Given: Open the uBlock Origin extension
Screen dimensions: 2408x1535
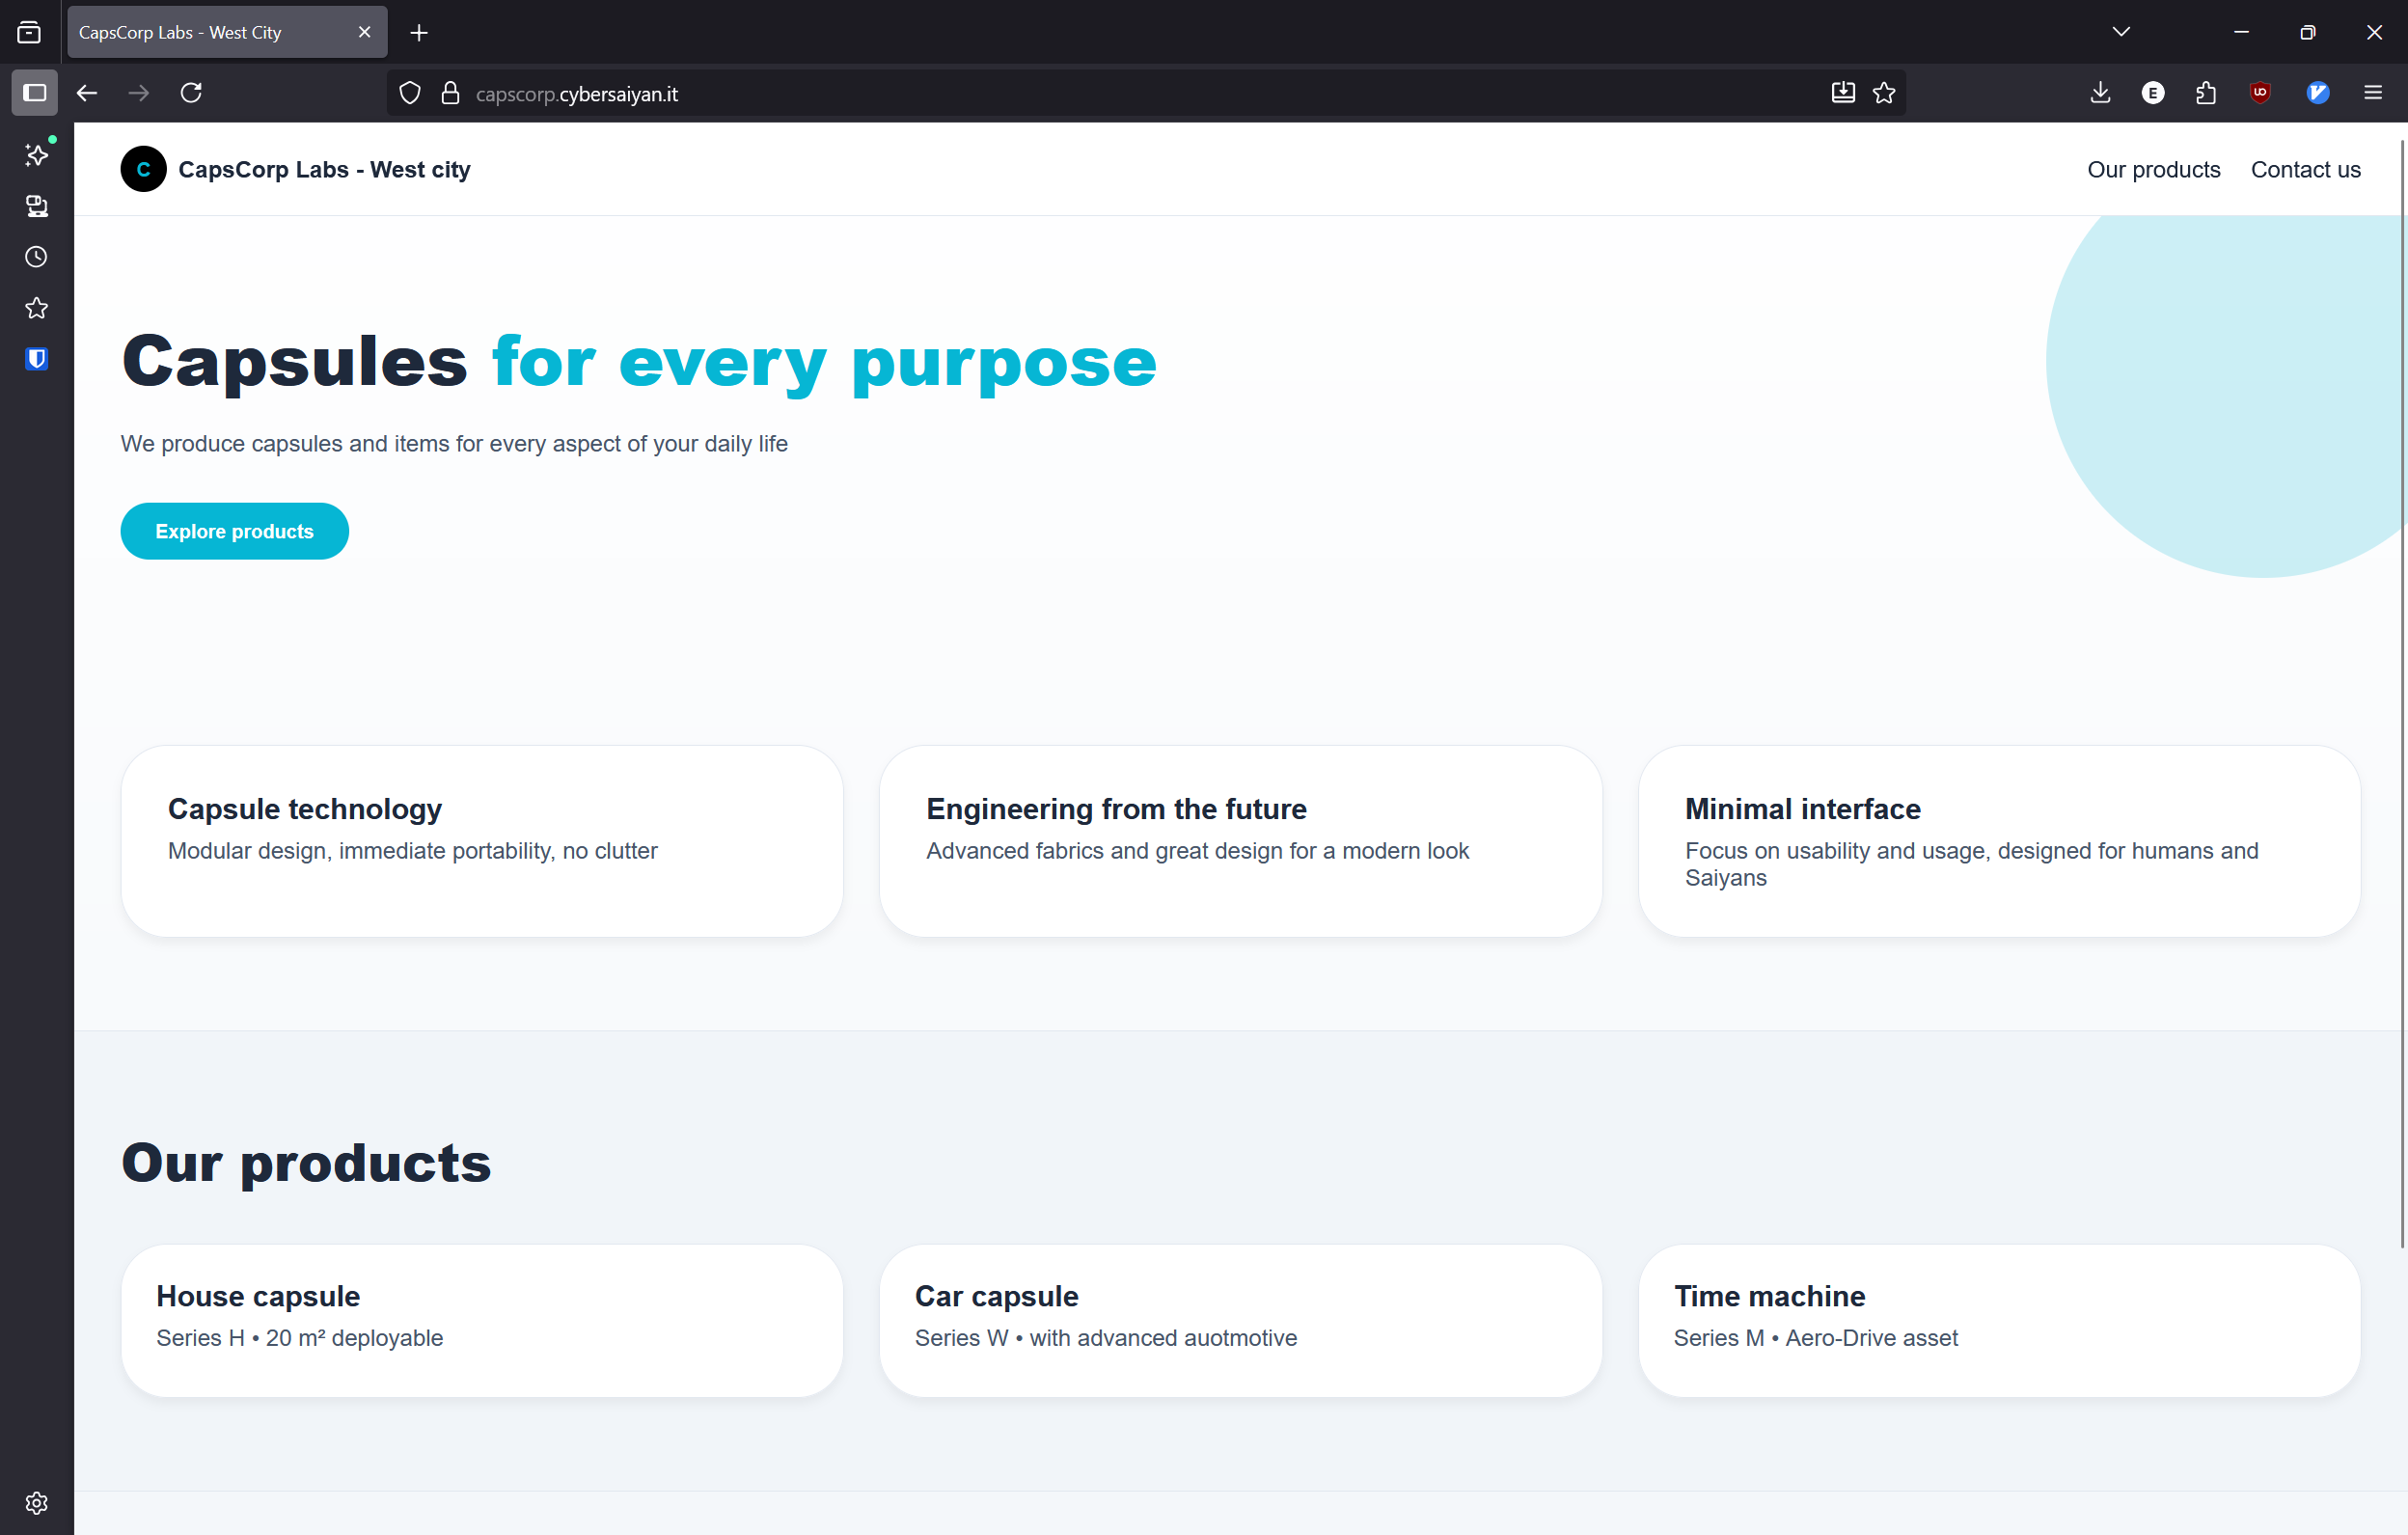Looking at the screenshot, I should pyautogui.click(x=2260, y=93).
